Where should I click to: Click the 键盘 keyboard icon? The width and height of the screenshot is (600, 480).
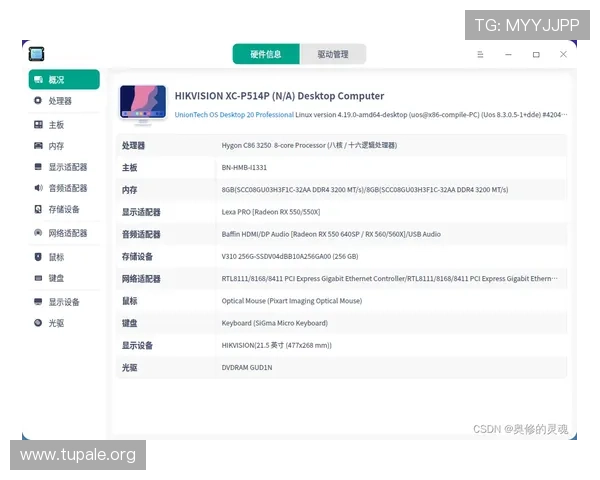38,278
